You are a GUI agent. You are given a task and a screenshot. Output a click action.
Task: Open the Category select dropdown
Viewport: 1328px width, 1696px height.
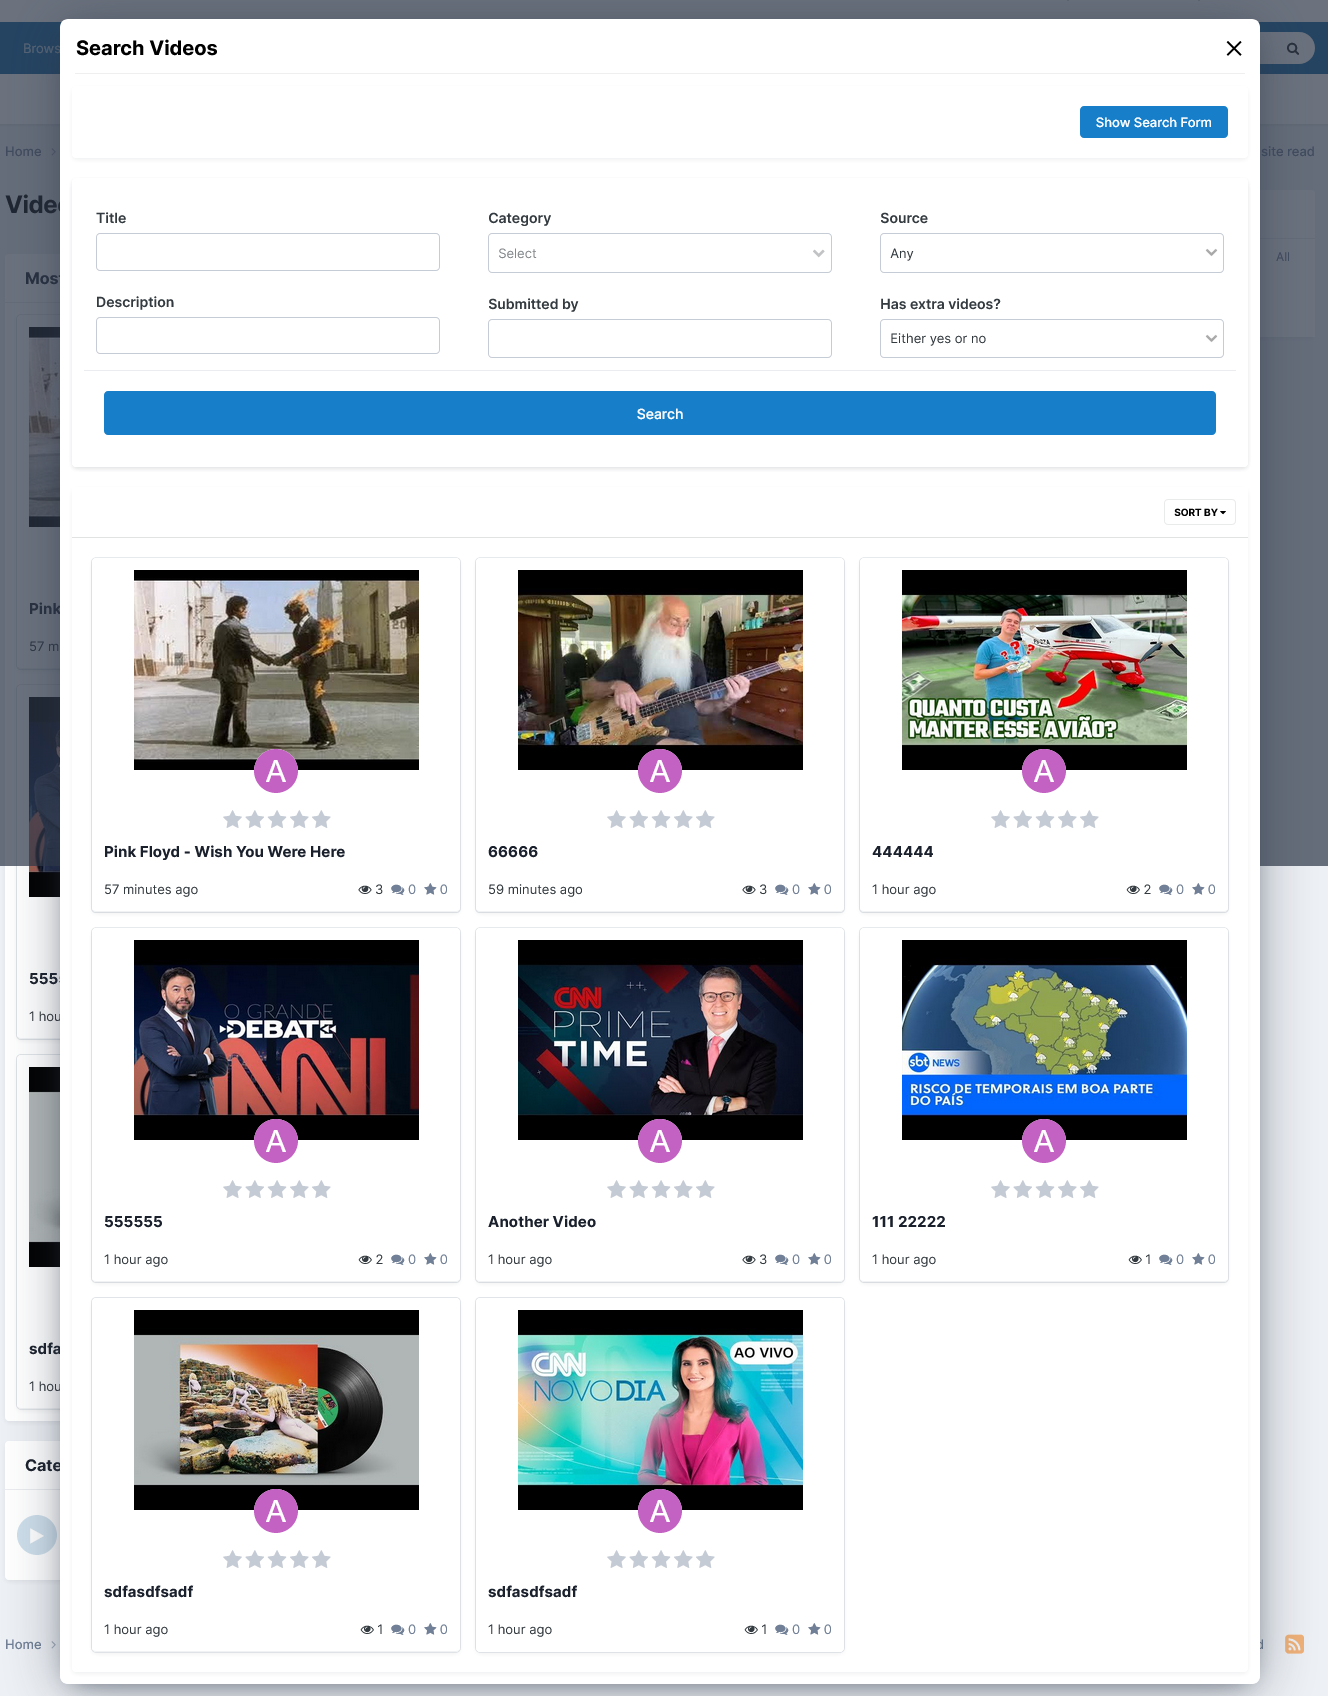659,253
